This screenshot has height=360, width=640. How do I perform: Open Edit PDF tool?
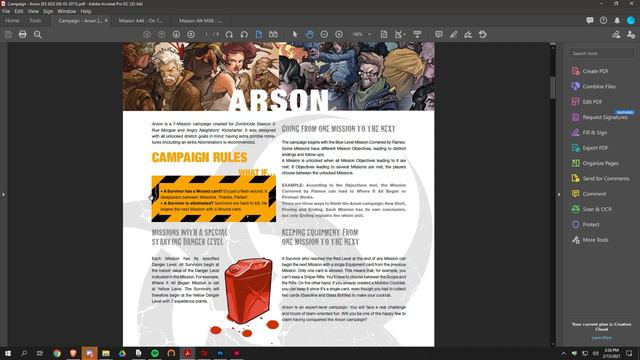coord(587,102)
